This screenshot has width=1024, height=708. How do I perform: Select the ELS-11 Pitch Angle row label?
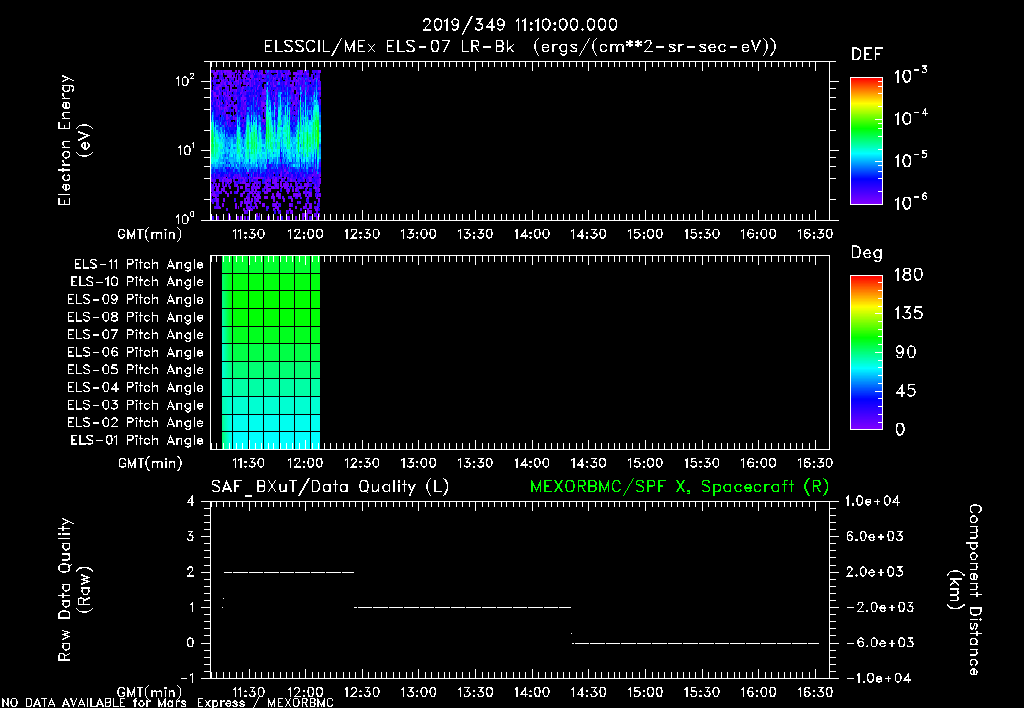click(x=138, y=265)
